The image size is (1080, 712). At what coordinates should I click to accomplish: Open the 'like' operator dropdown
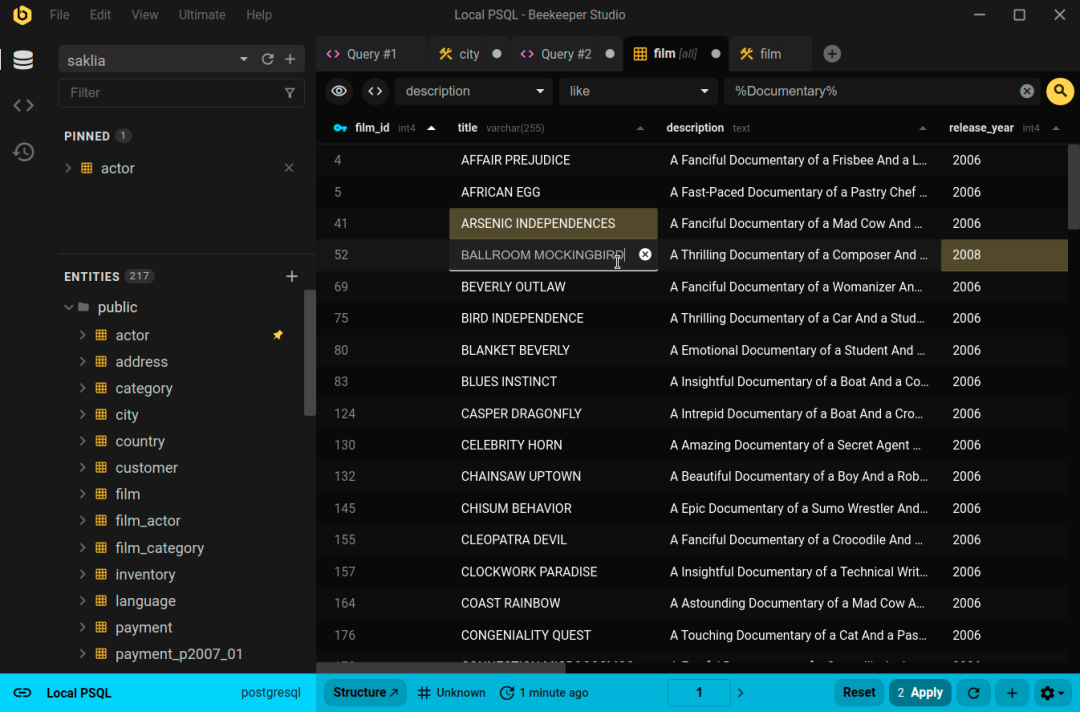click(638, 91)
